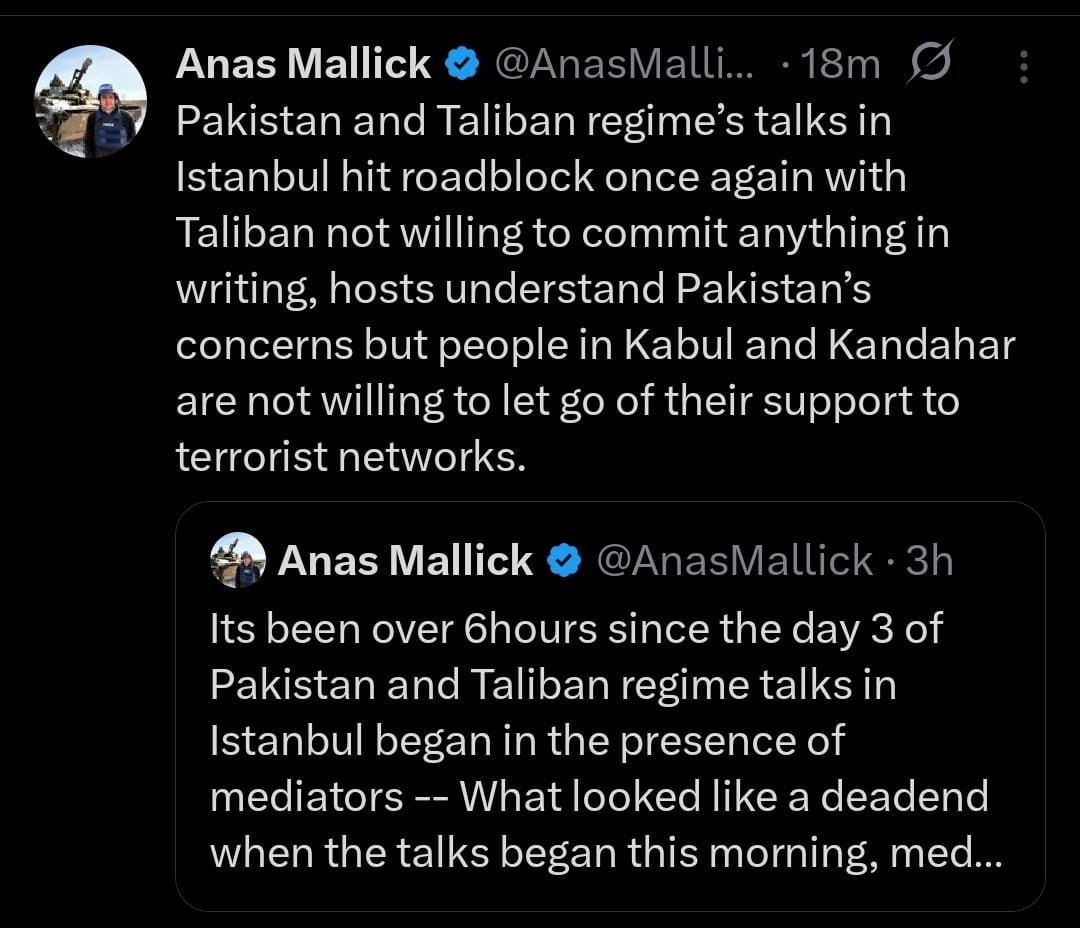Screen dimensions: 1080x928
Task: Click small avatar in the quoted tweet
Action: click(238, 560)
